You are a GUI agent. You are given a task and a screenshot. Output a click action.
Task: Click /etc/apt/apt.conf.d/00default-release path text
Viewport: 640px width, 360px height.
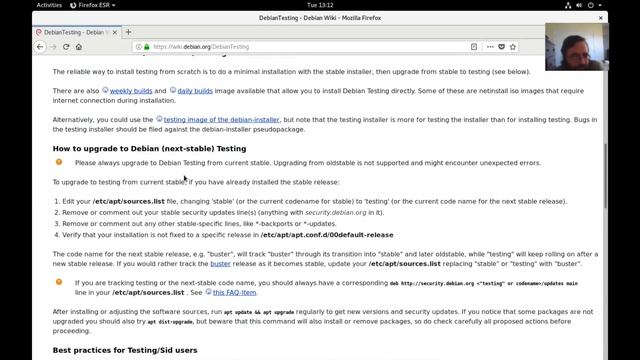(x=327, y=235)
